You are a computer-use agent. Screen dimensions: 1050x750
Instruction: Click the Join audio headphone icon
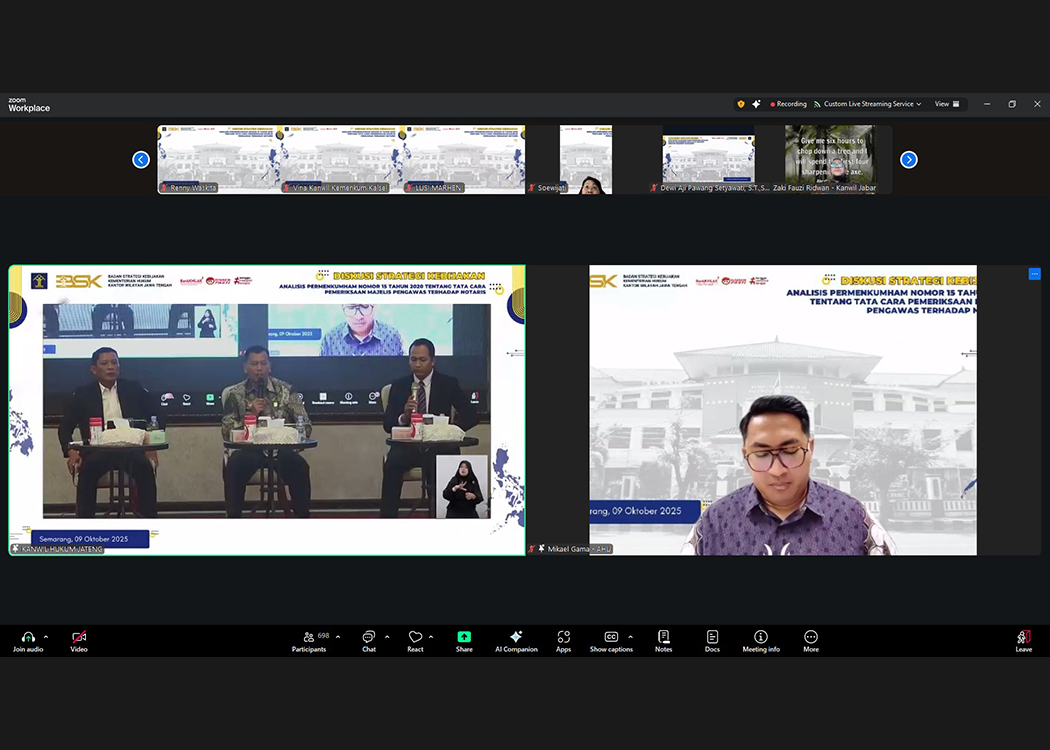tap(27, 637)
